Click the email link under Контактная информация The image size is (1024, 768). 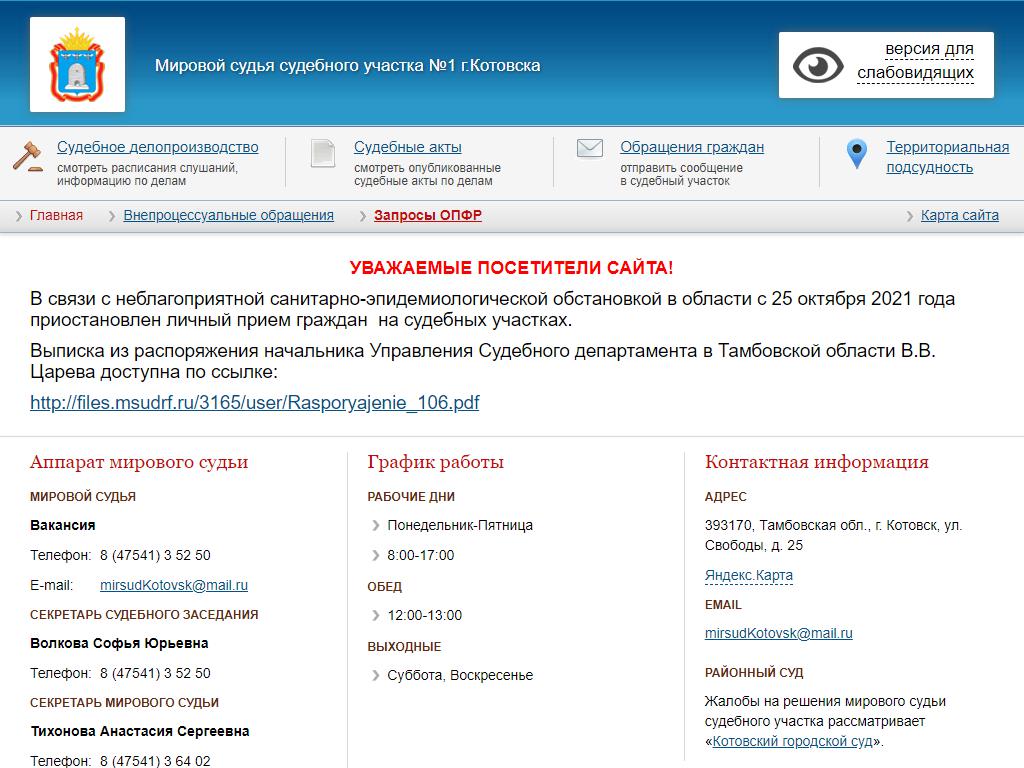click(778, 633)
